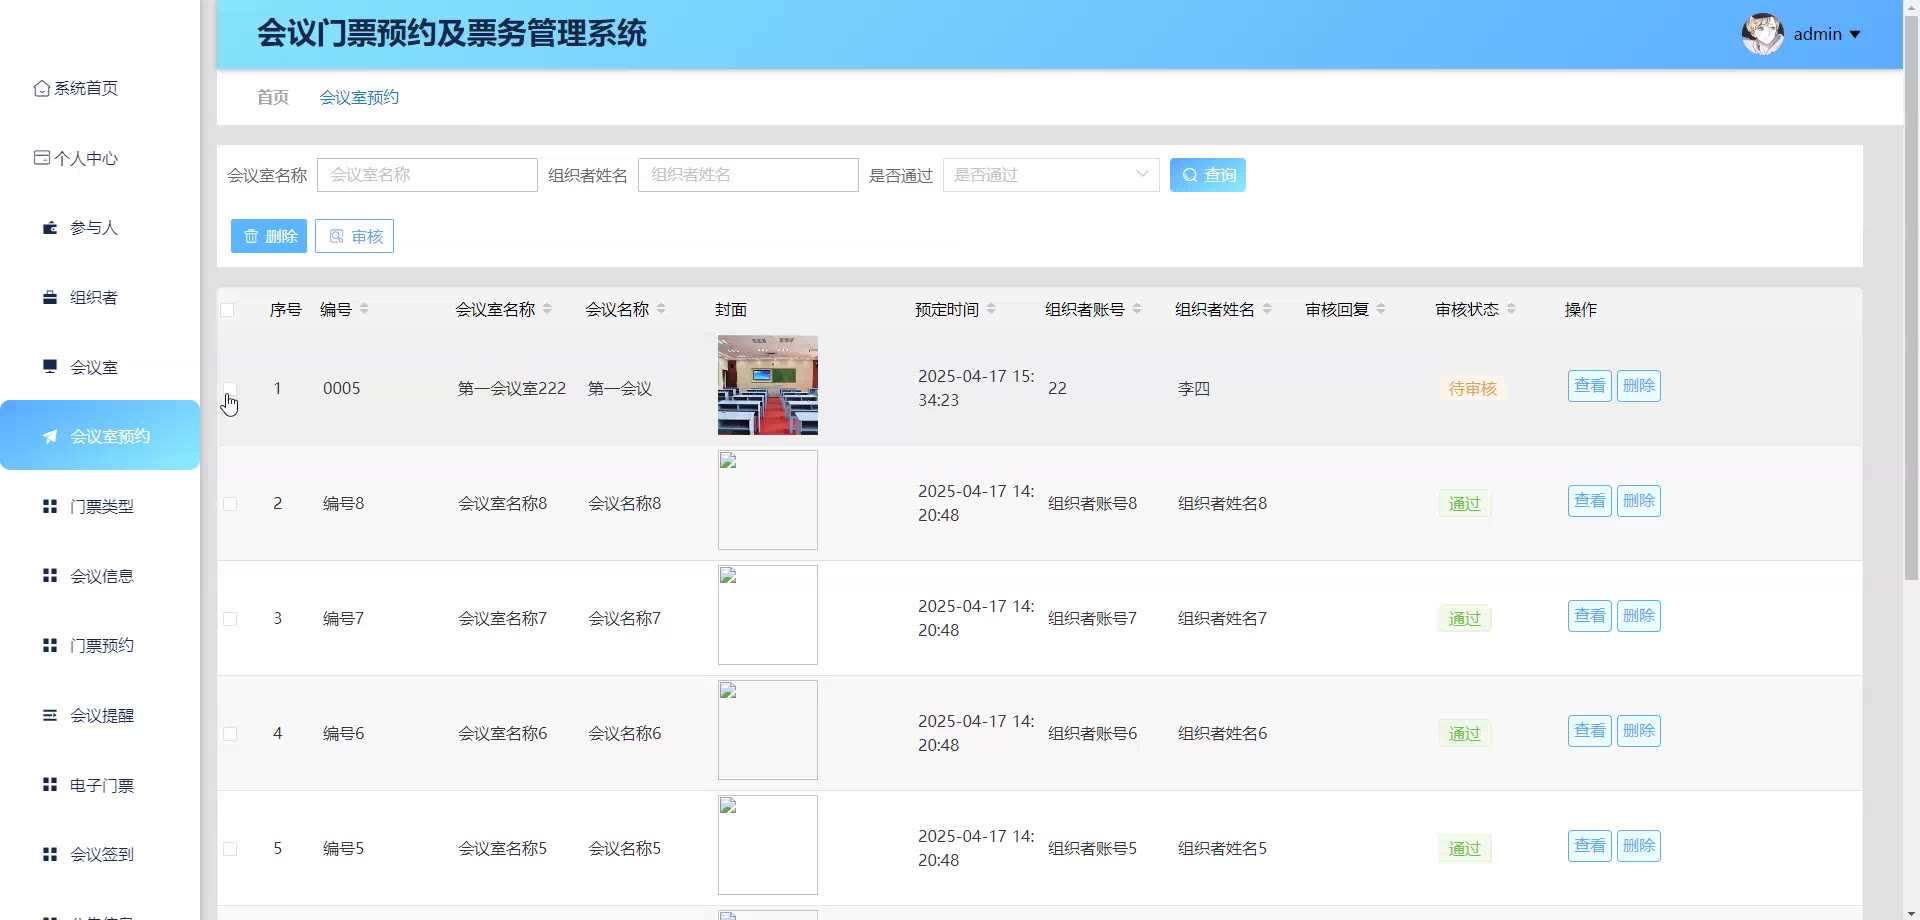
Task: Click the admin avatar picture
Action: (x=1762, y=34)
